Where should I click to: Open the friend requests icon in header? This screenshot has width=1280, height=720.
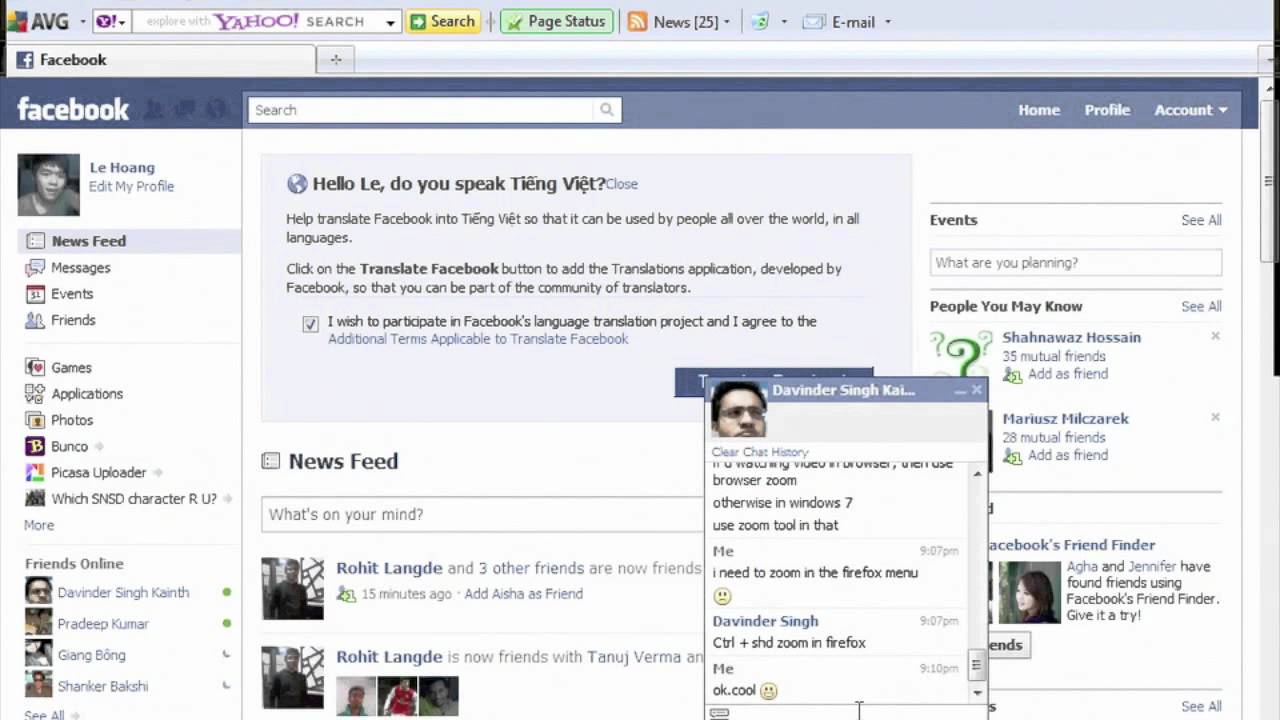coord(153,109)
